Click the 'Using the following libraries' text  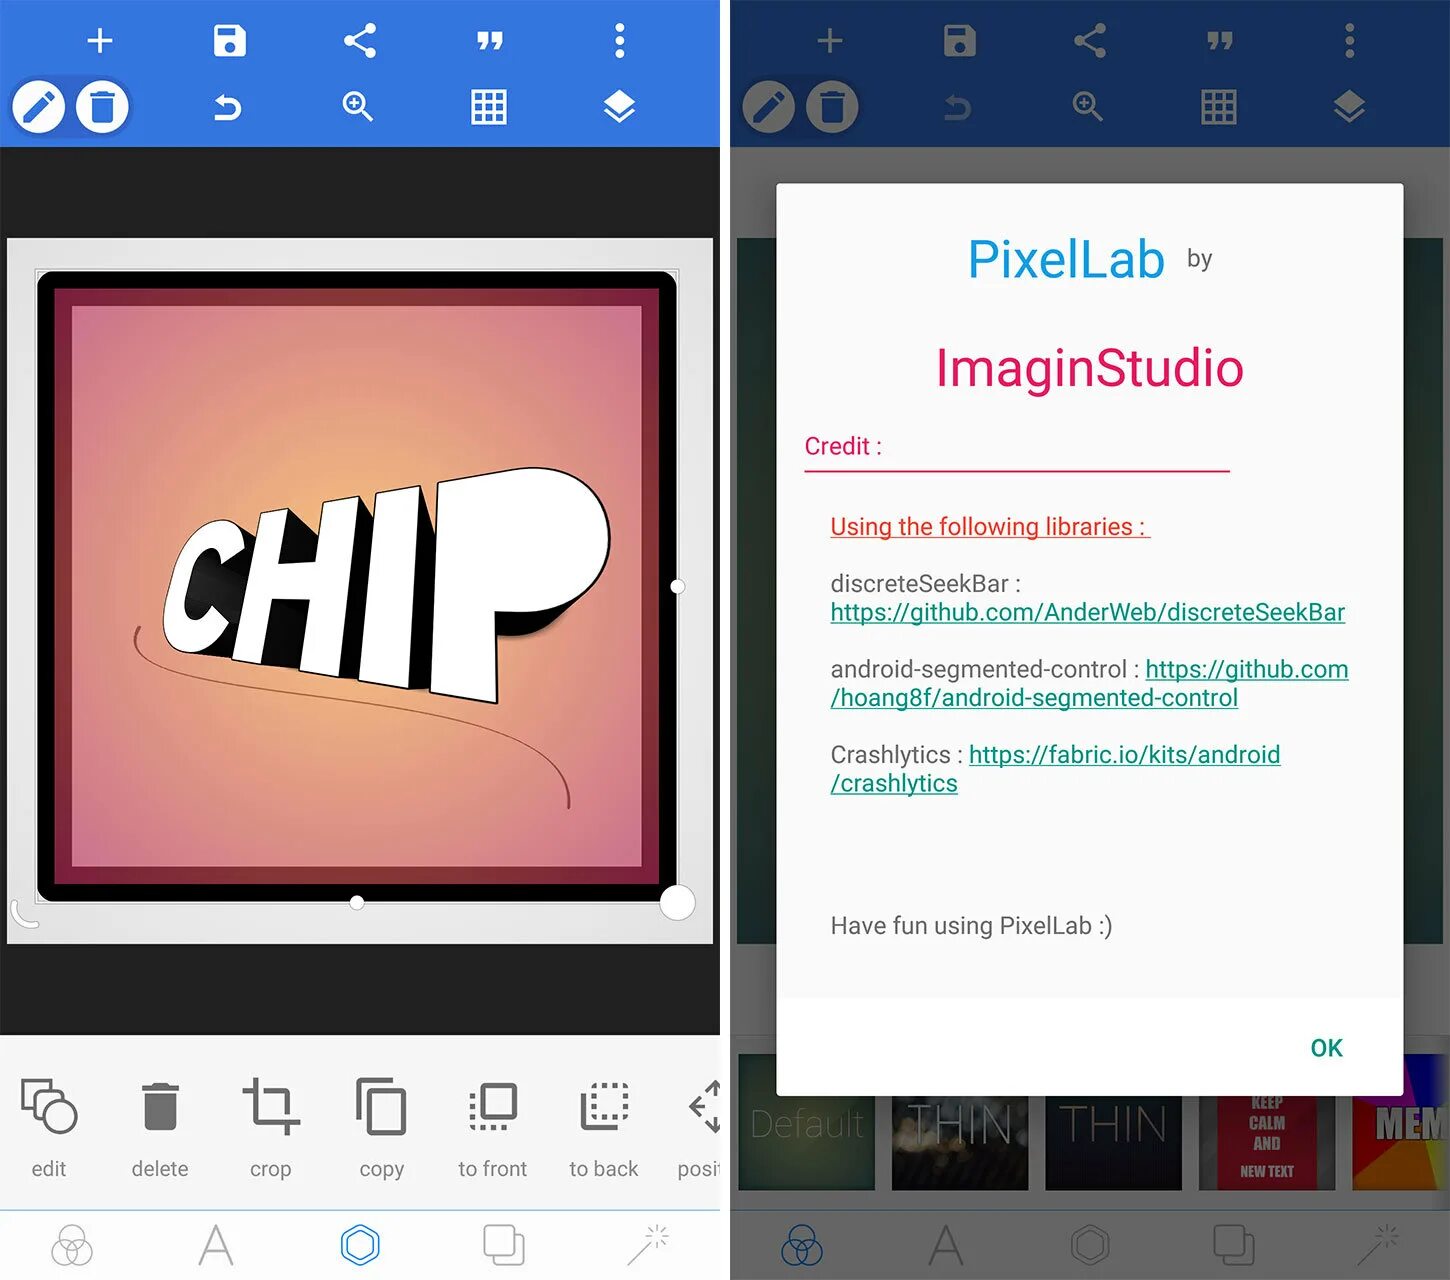pyautogui.click(x=990, y=527)
